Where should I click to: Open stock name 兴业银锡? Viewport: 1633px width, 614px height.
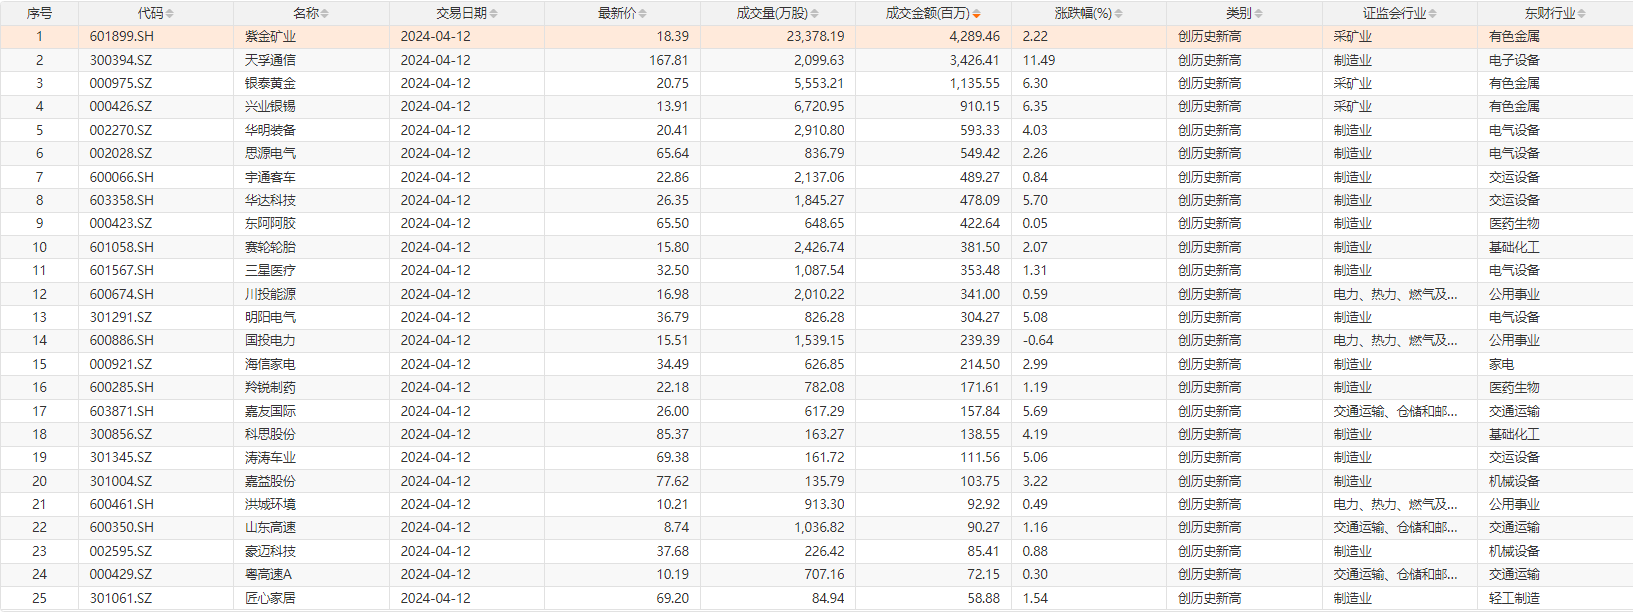[x=270, y=106]
